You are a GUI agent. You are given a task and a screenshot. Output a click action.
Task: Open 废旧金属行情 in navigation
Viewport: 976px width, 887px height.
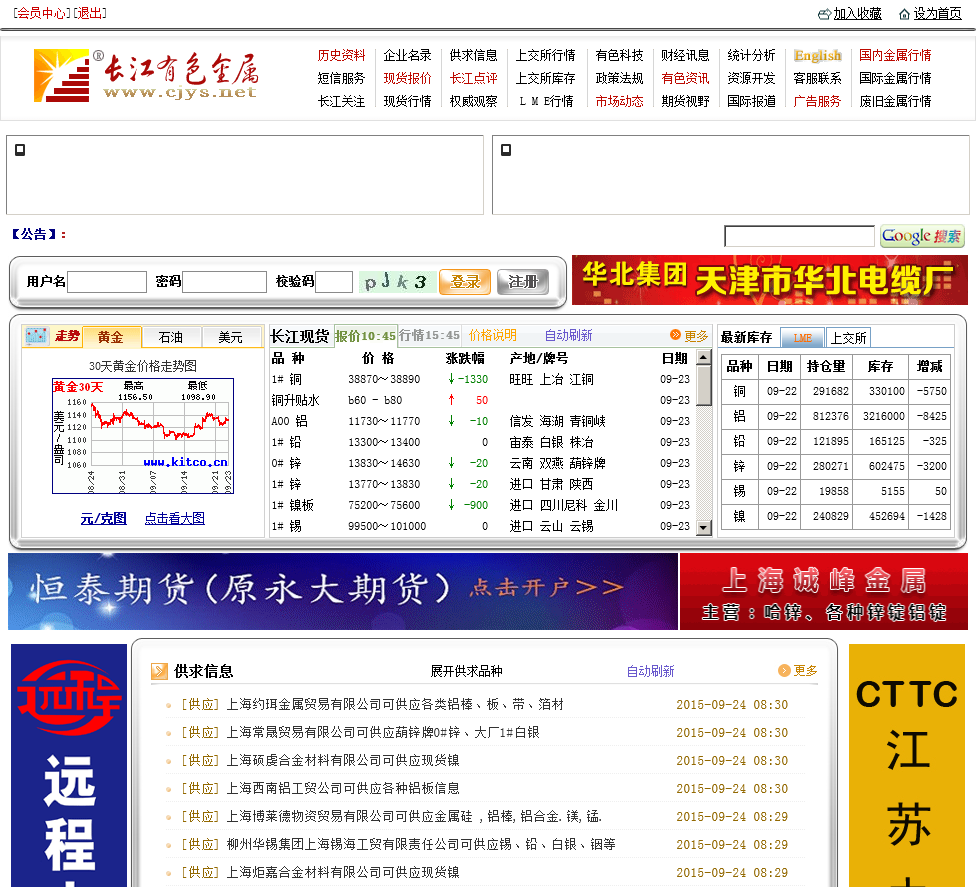click(x=895, y=101)
